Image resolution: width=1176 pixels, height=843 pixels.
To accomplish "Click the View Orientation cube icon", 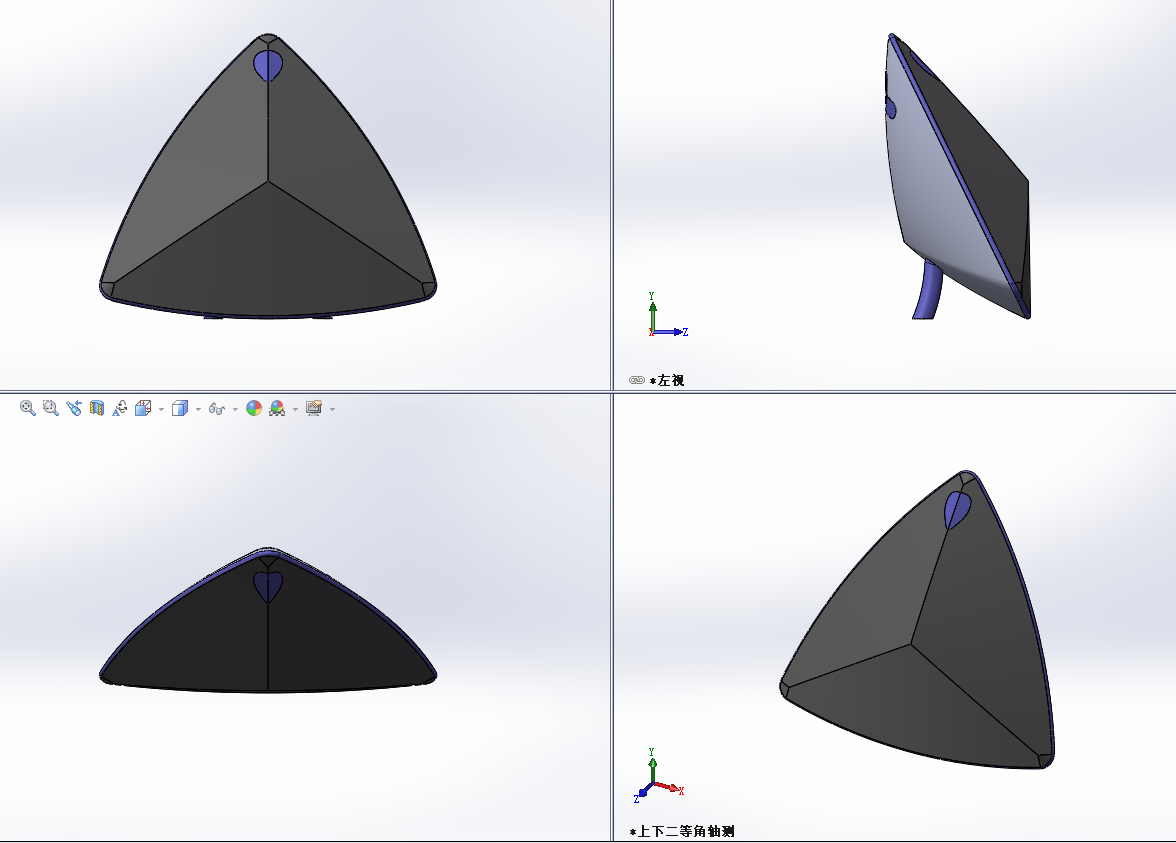I will coord(143,408).
